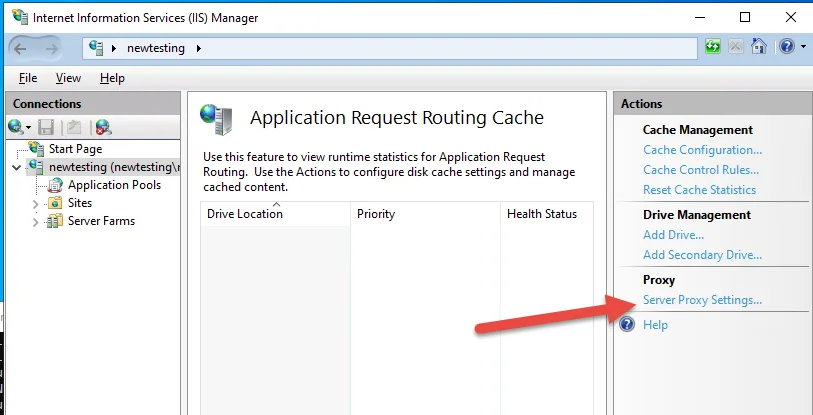Expand the Sites tree node

click(x=37, y=203)
